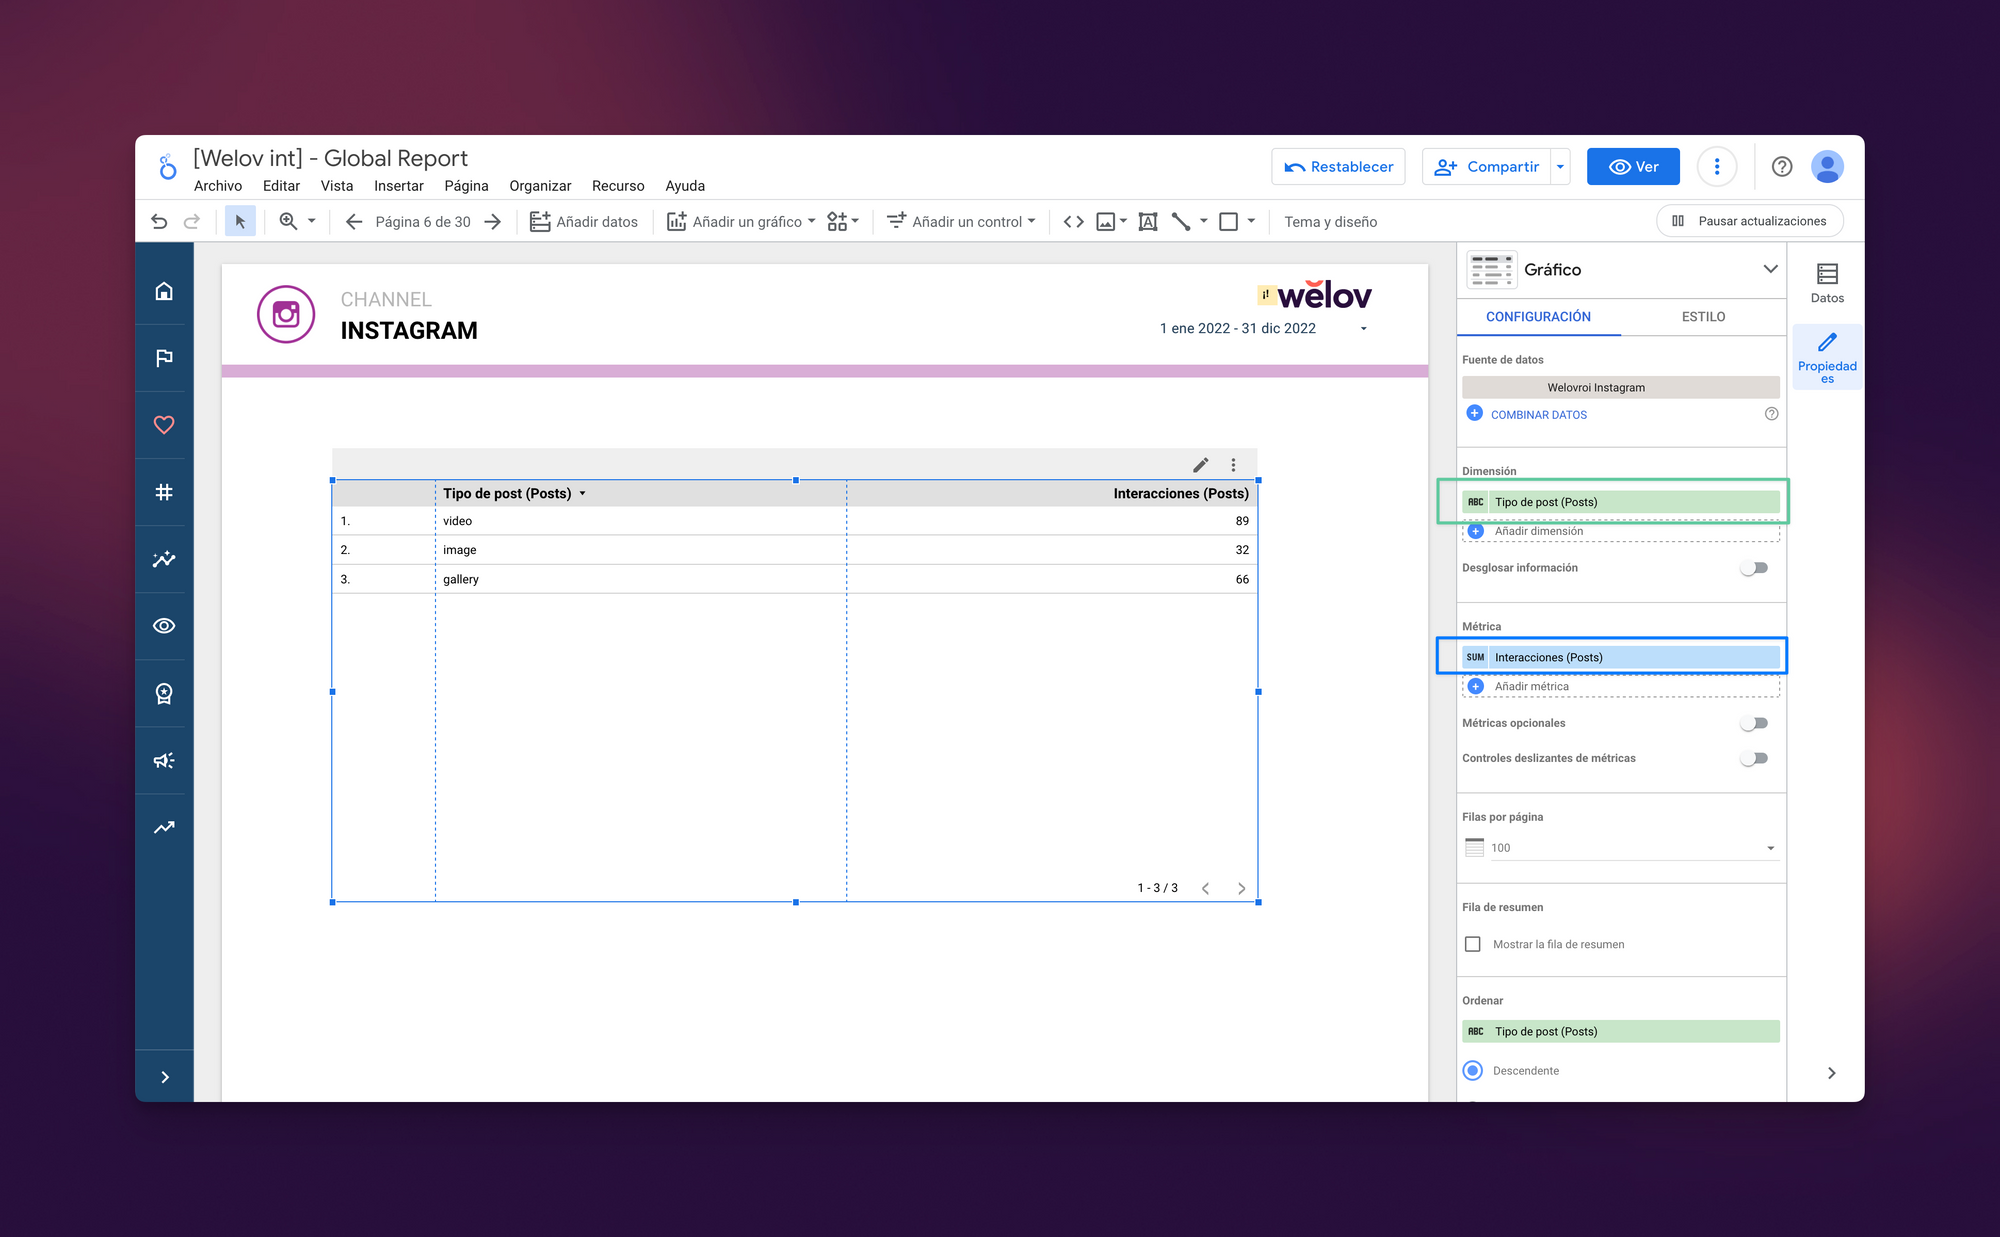Viewport: 2000px width, 1237px height.
Task: Switch to the CONFIGURACIÓN tab
Action: 1538,316
